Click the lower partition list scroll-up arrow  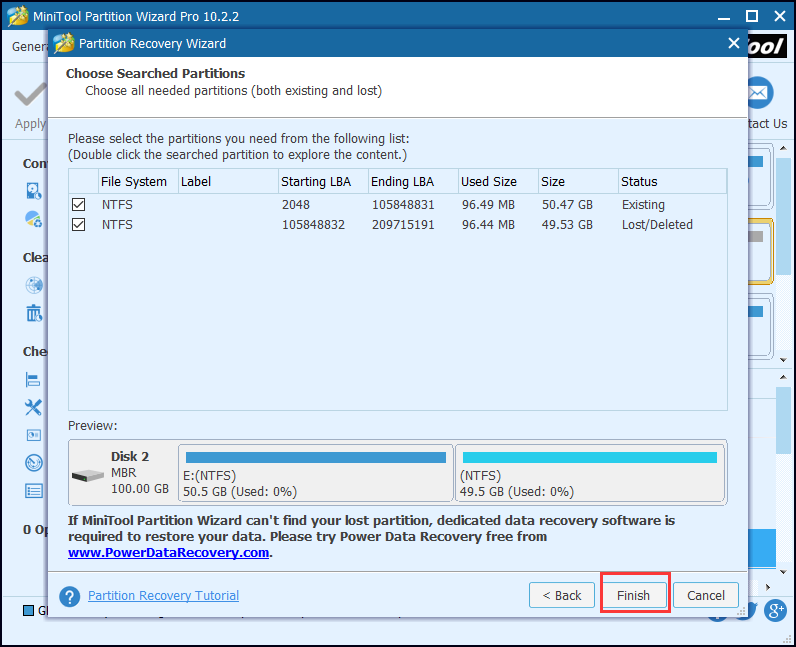click(783, 377)
